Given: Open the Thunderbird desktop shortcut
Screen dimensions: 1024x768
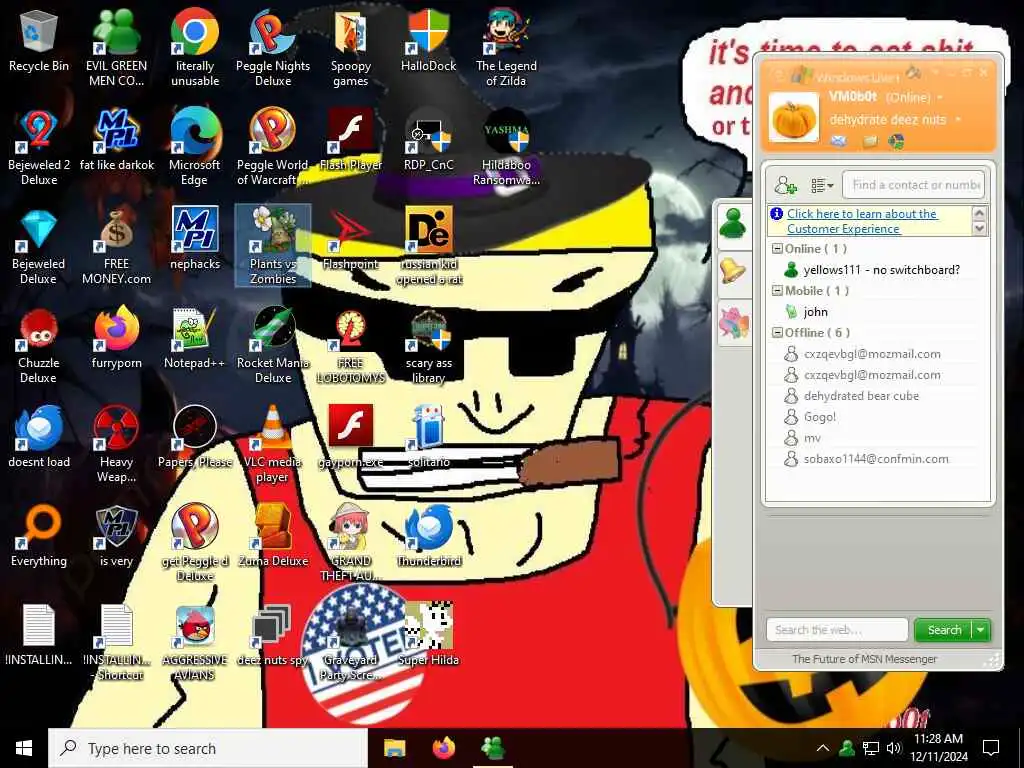Looking at the screenshot, I should (x=428, y=536).
